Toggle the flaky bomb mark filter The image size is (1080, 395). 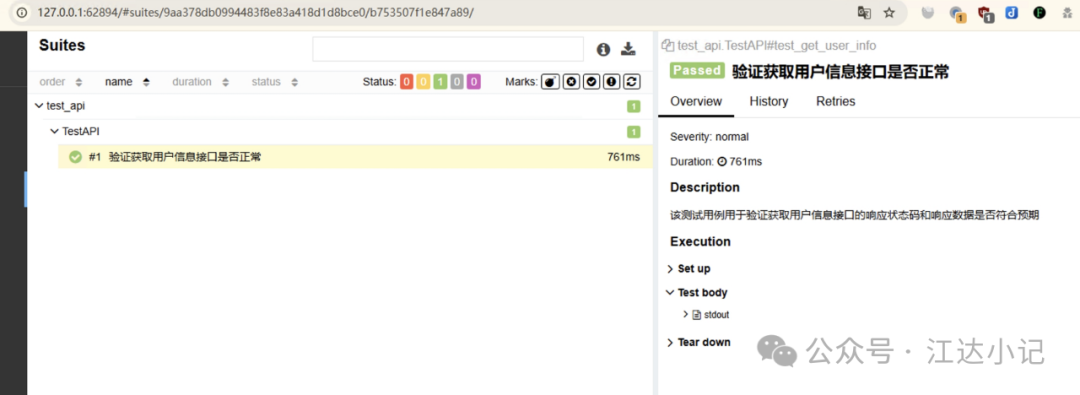pyautogui.click(x=550, y=82)
